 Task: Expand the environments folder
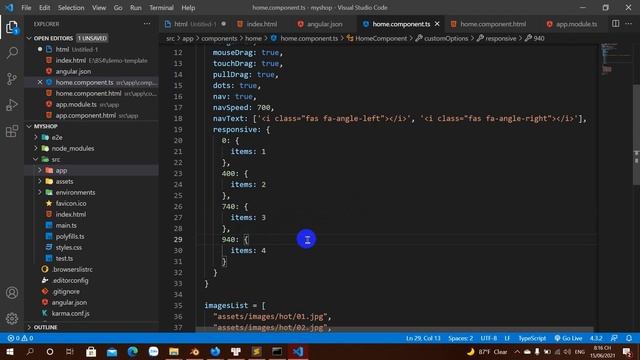(40, 192)
